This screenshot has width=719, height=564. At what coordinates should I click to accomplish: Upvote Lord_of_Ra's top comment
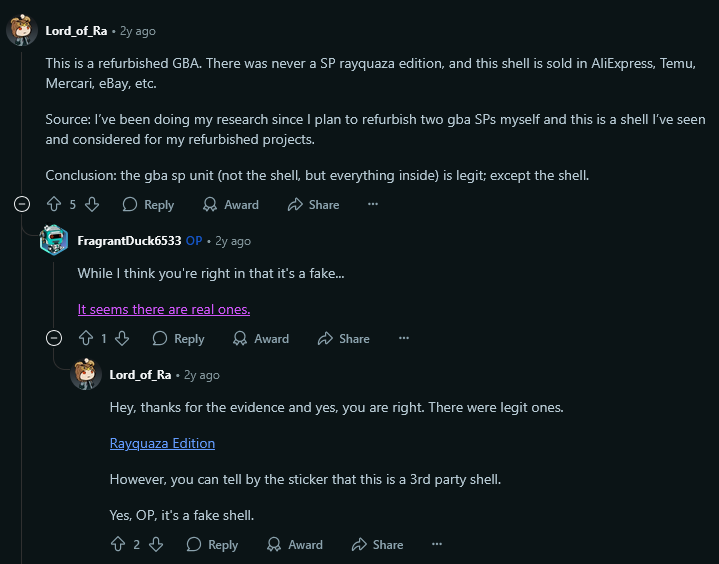point(54,204)
